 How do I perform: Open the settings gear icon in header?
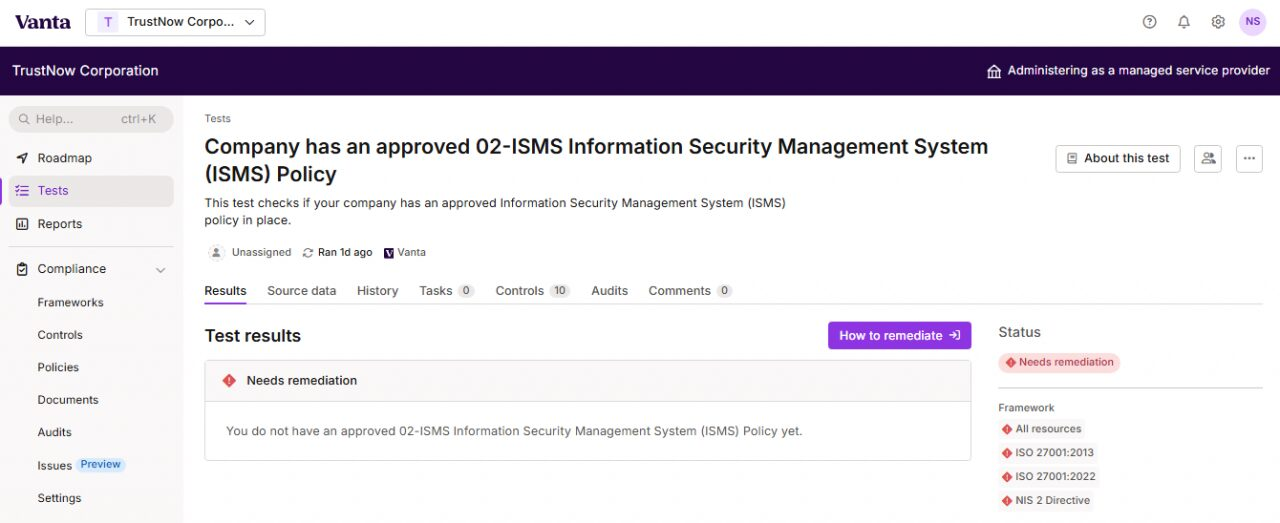1218,22
